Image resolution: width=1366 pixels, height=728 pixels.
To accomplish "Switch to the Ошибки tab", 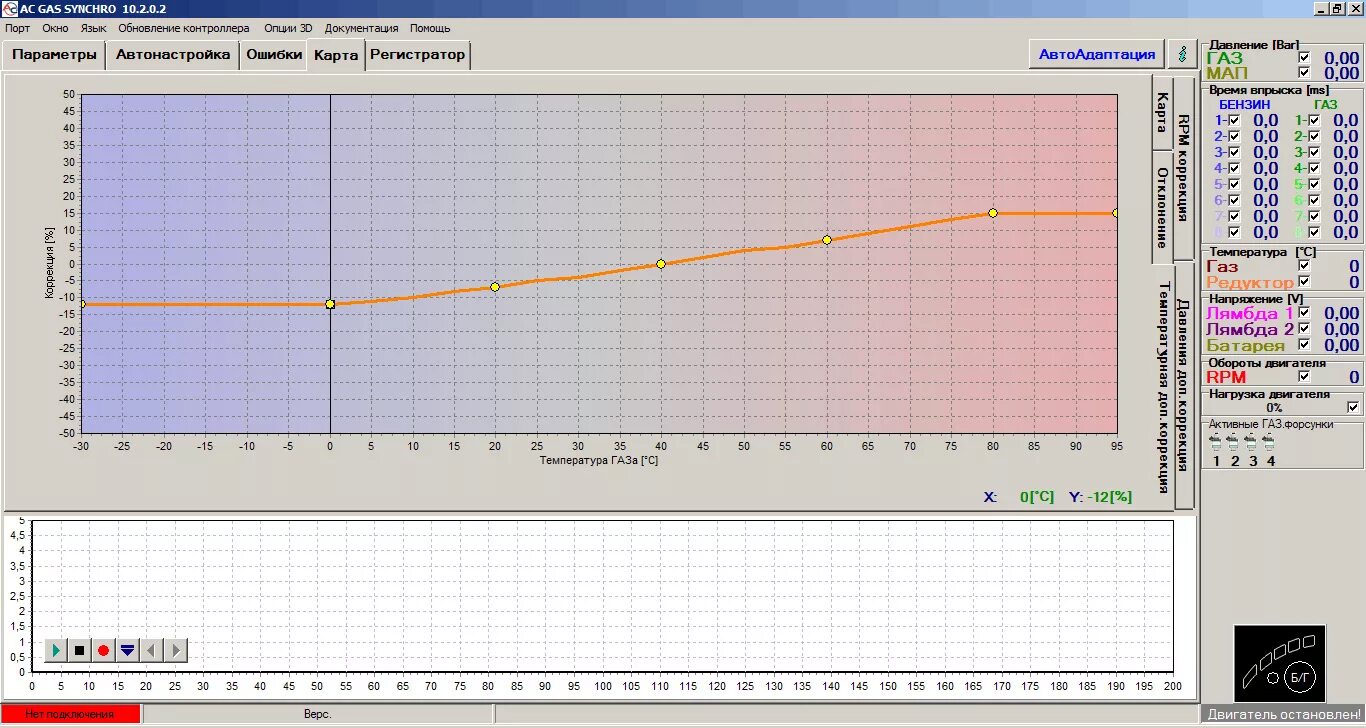I will click(274, 55).
